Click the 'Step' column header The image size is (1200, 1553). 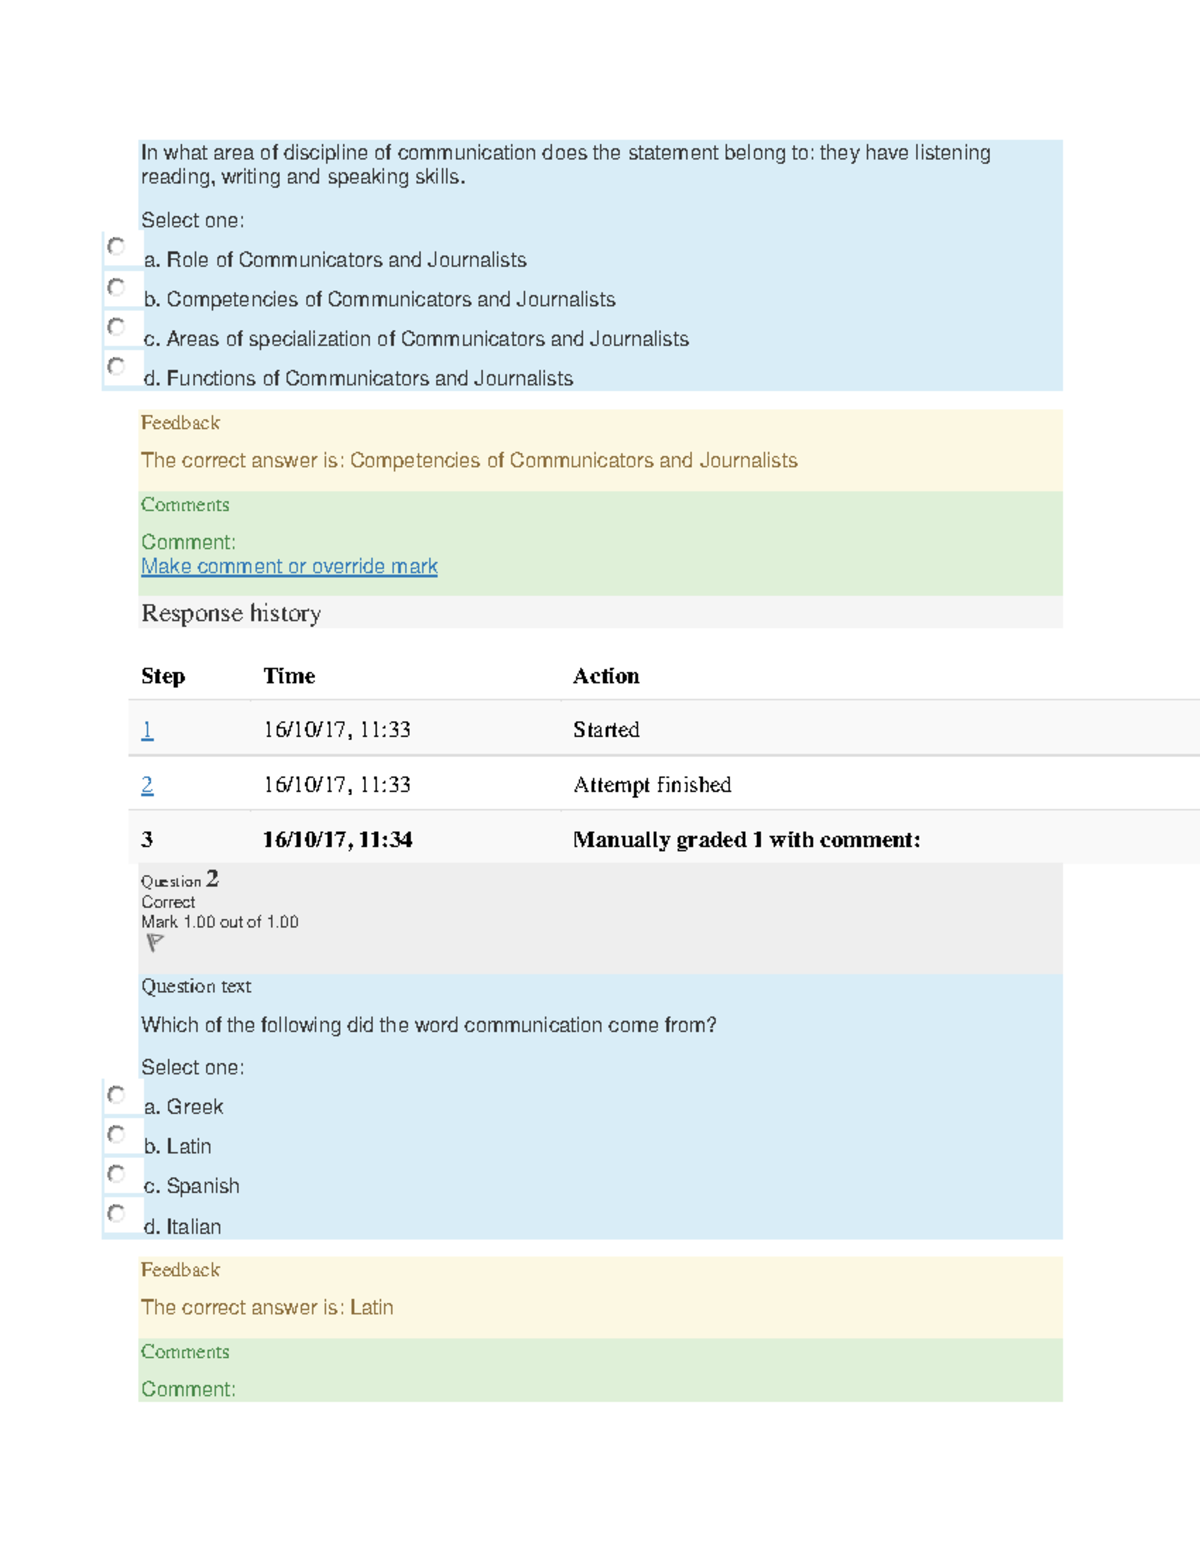pyautogui.click(x=163, y=677)
